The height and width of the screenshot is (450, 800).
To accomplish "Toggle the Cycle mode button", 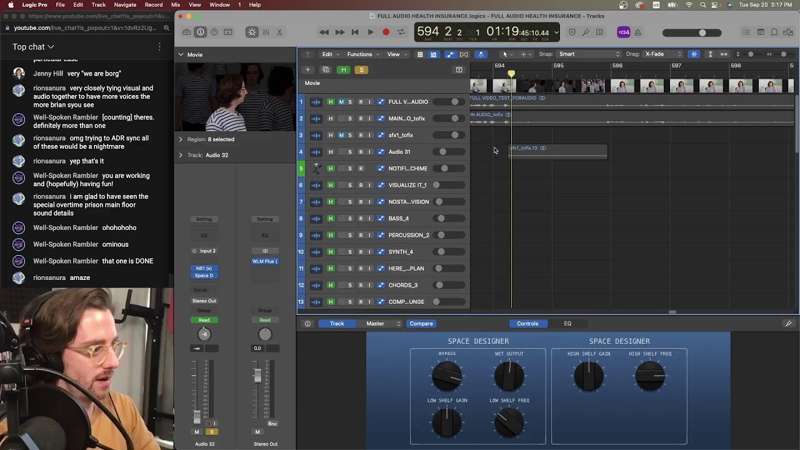I will (x=402, y=32).
